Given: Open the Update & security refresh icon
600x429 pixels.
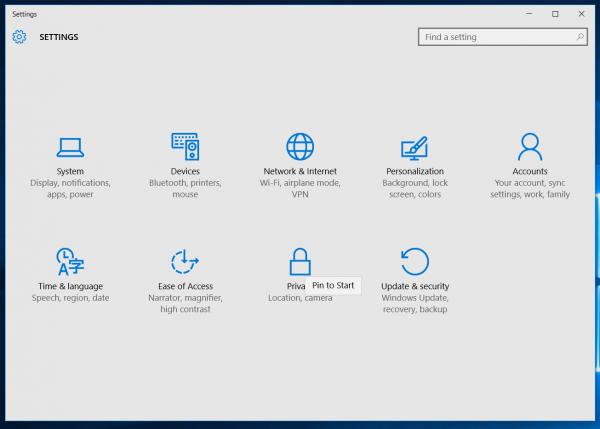Looking at the screenshot, I should (x=415, y=262).
